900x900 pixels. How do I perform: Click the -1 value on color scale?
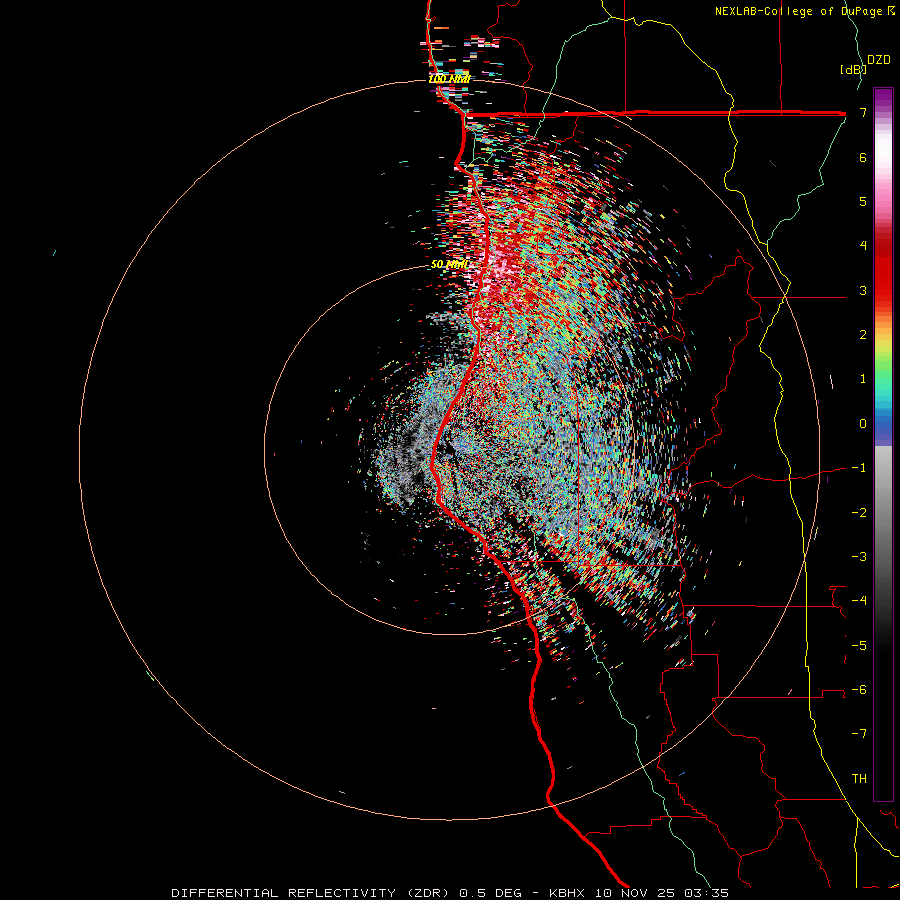pos(859,468)
